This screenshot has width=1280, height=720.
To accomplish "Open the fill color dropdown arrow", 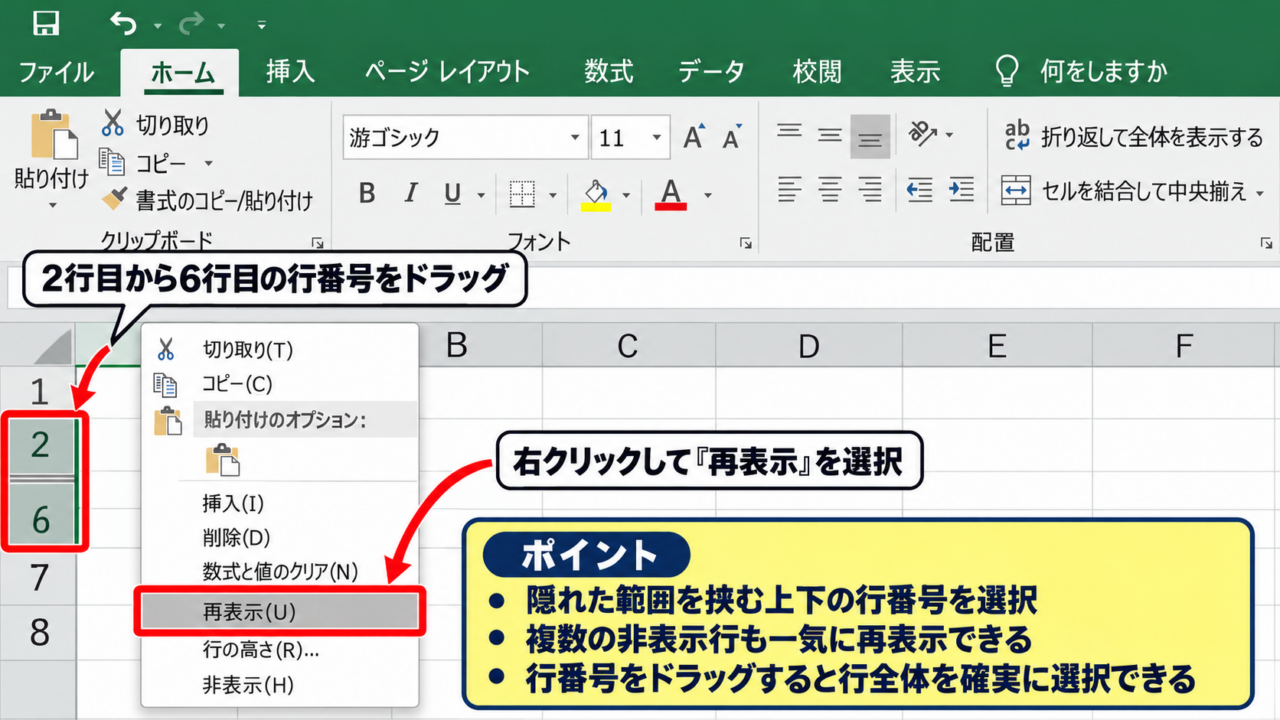I will pos(627,195).
